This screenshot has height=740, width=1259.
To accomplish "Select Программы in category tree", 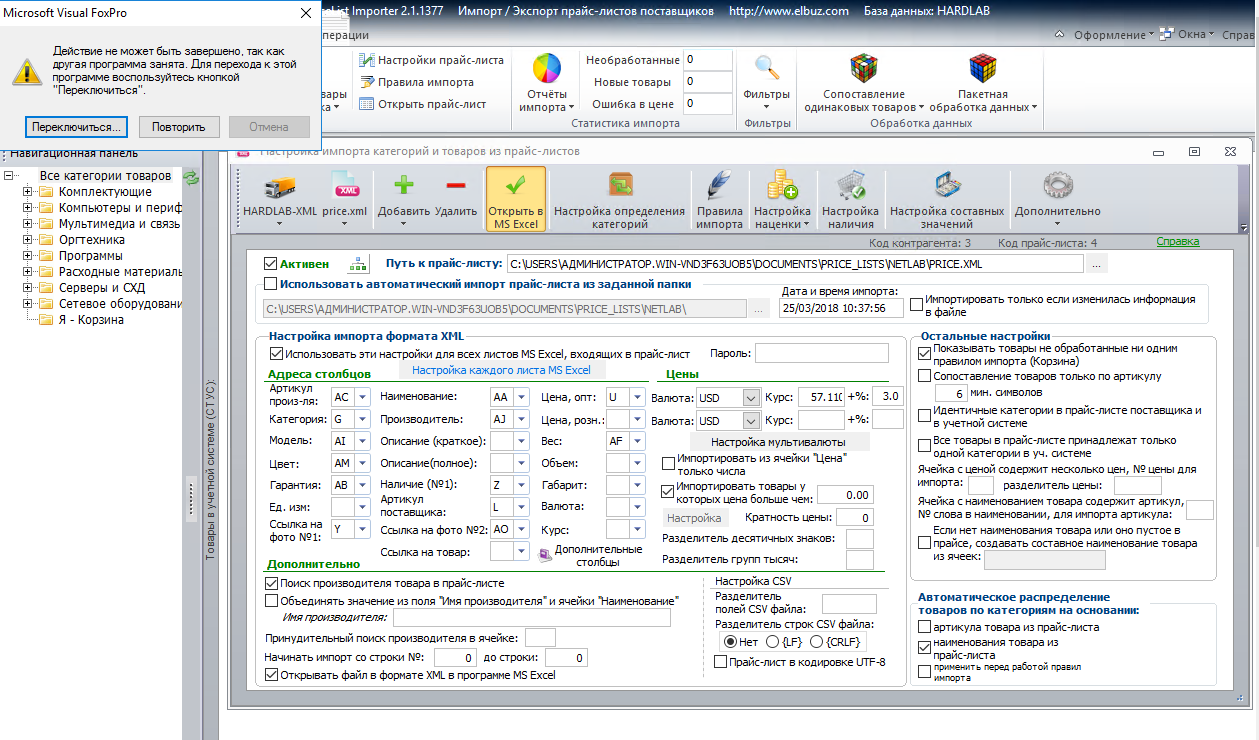I will click(x=91, y=256).
